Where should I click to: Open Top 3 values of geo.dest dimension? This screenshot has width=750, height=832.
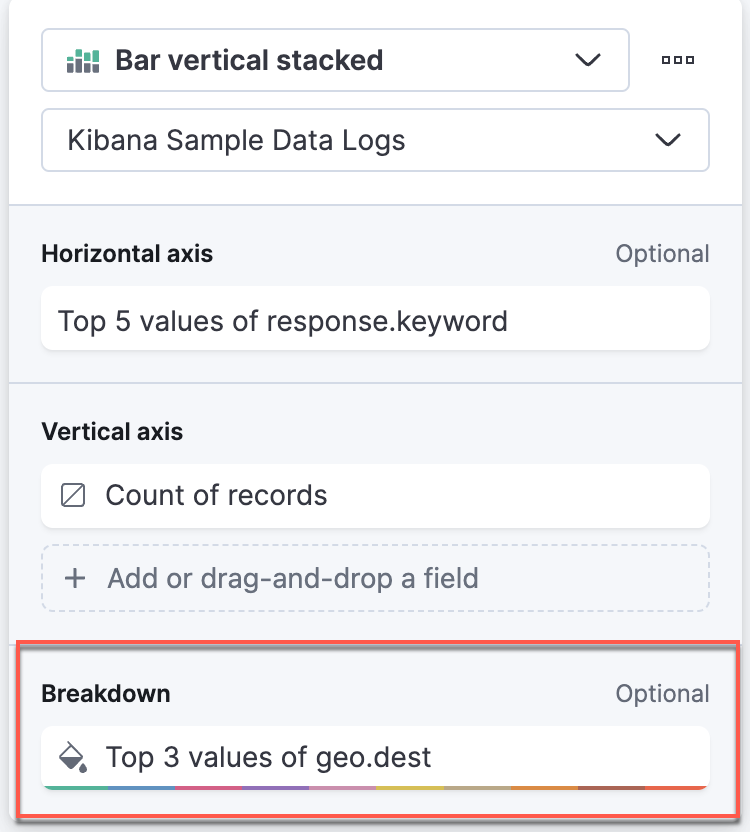point(375,757)
